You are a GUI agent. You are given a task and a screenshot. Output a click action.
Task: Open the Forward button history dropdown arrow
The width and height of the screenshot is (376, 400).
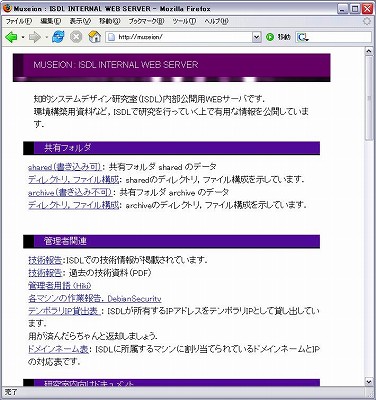pos(46,37)
